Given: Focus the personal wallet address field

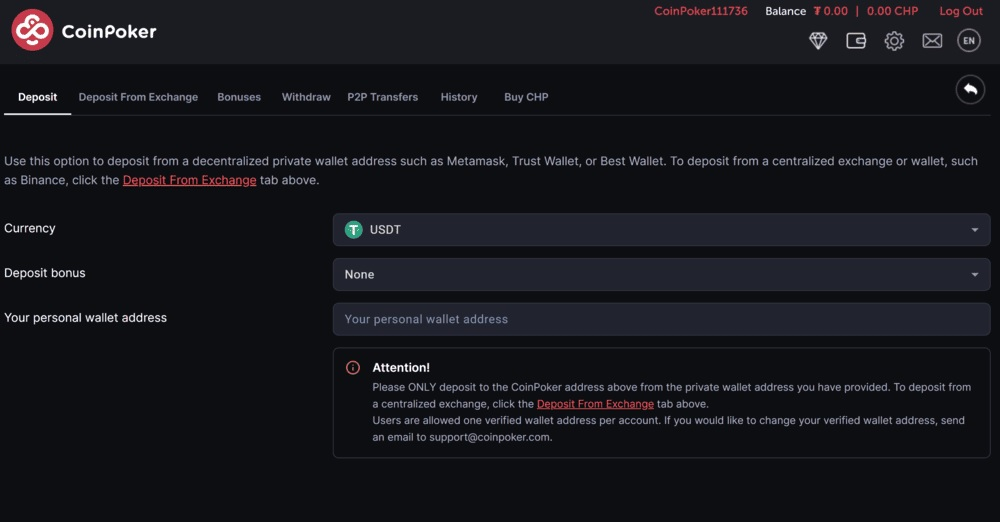Looking at the screenshot, I should point(661,319).
